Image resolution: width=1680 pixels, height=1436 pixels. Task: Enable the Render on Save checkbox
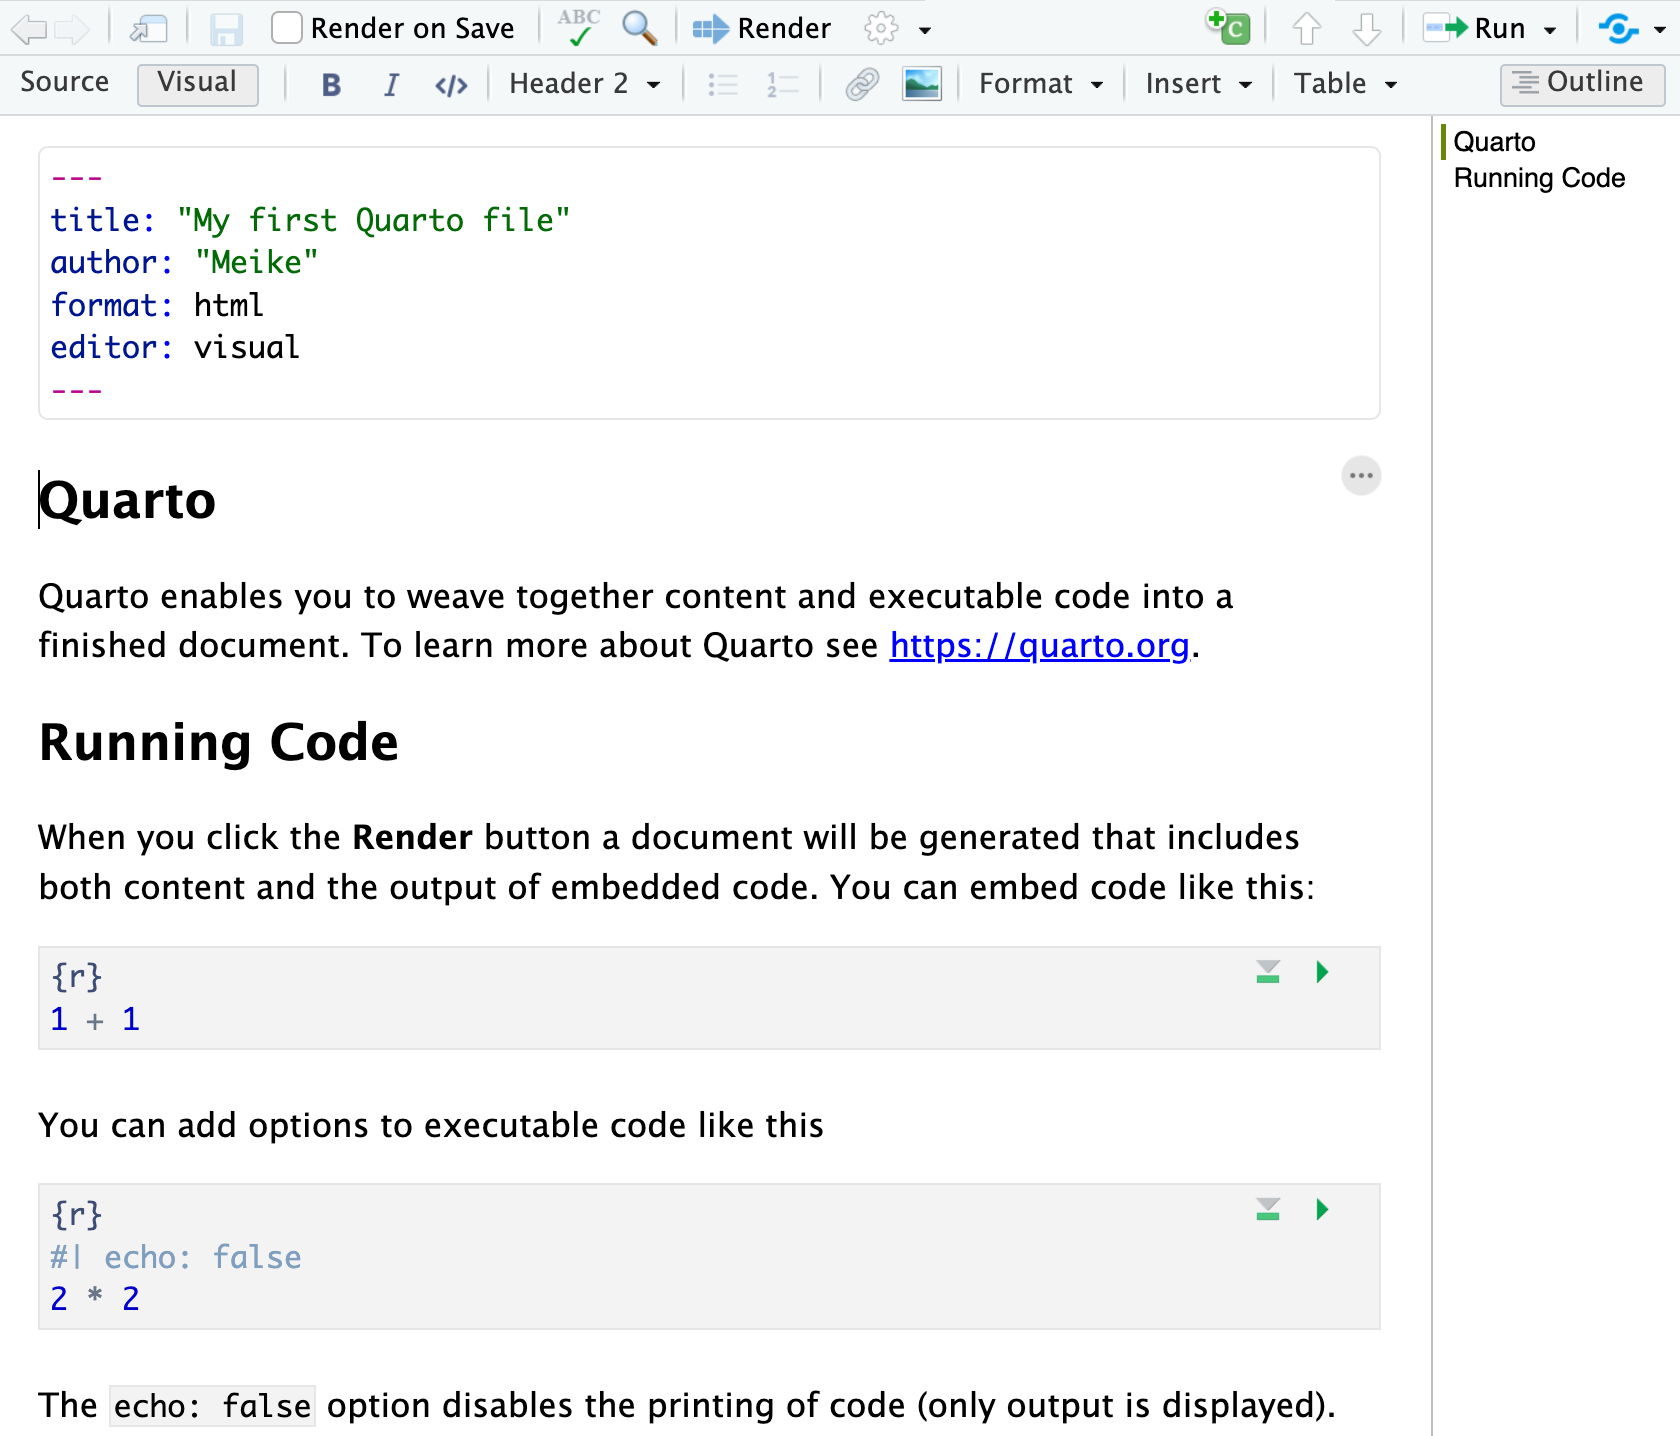point(287,28)
